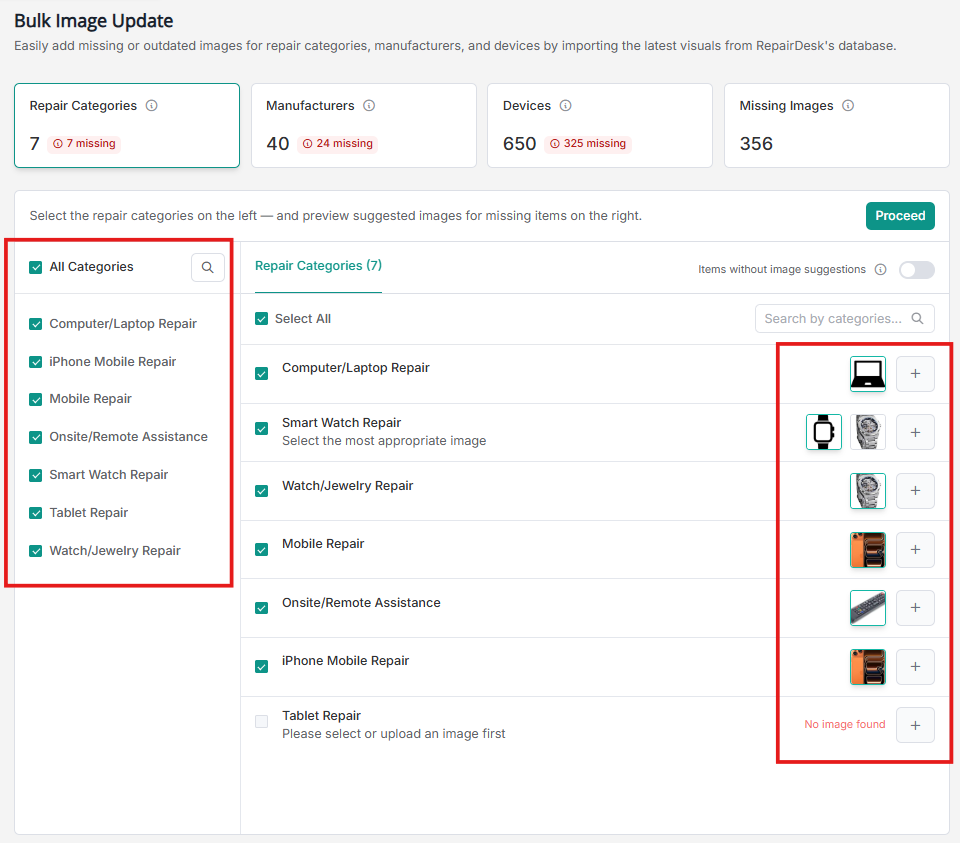Click the Missing Images info icon
The height and width of the screenshot is (843, 960).
[x=850, y=105]
